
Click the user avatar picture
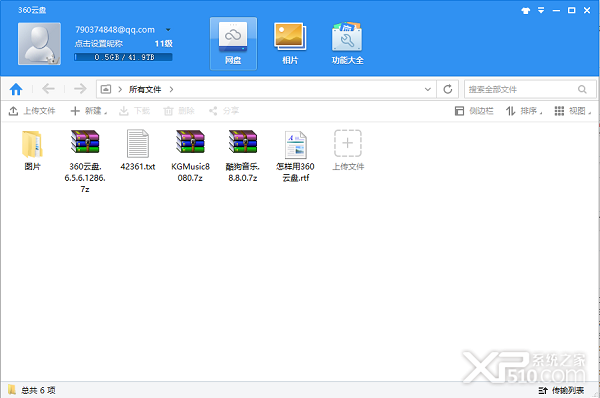39,44
